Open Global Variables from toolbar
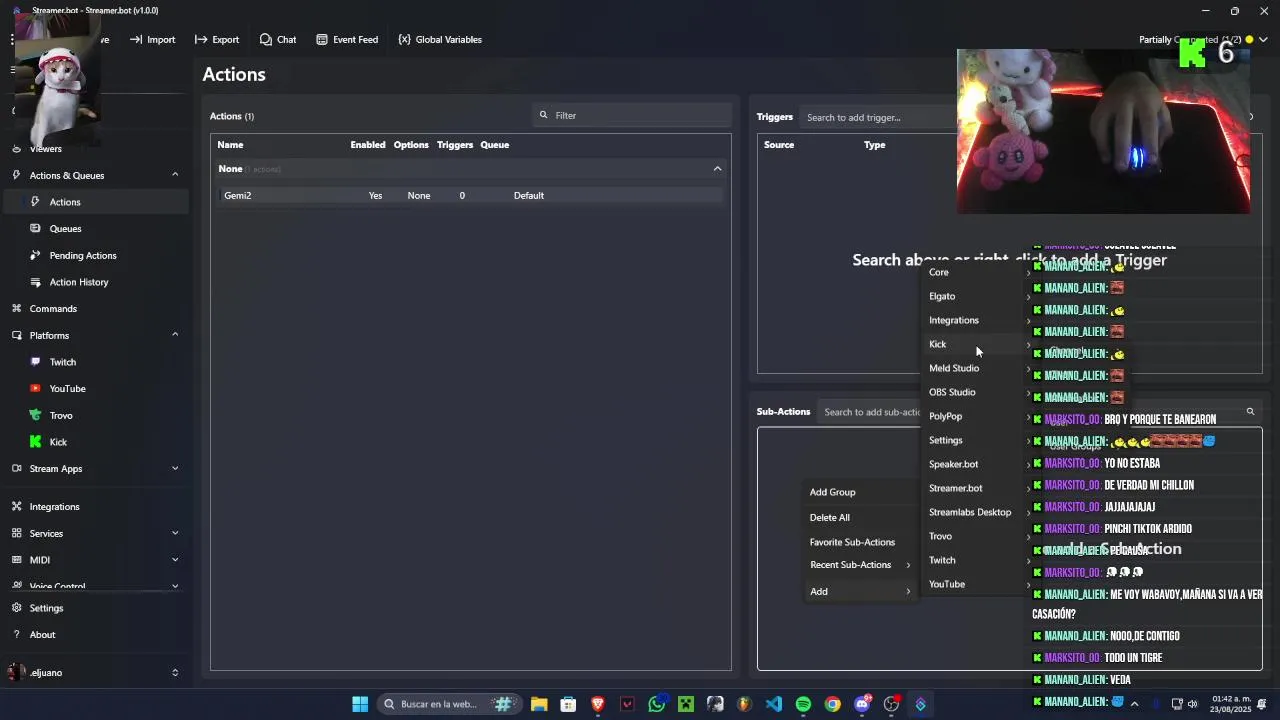Viewport: 1280px width, 720px height. [440, 40]
